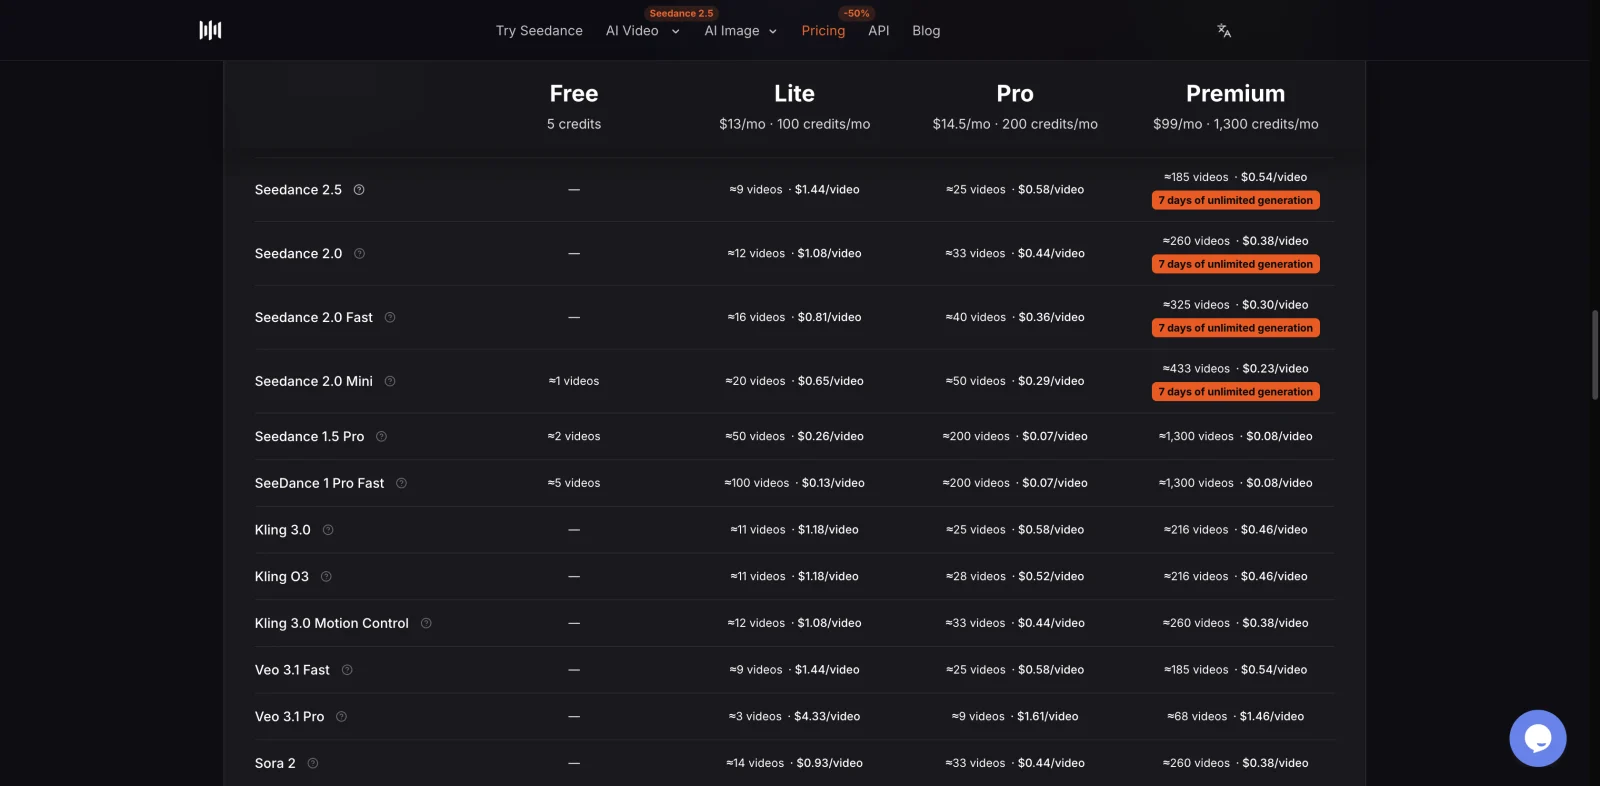Select the Premium plan column header
The height and width of the screenshot is (786, 1600).
click(1236, 94)
